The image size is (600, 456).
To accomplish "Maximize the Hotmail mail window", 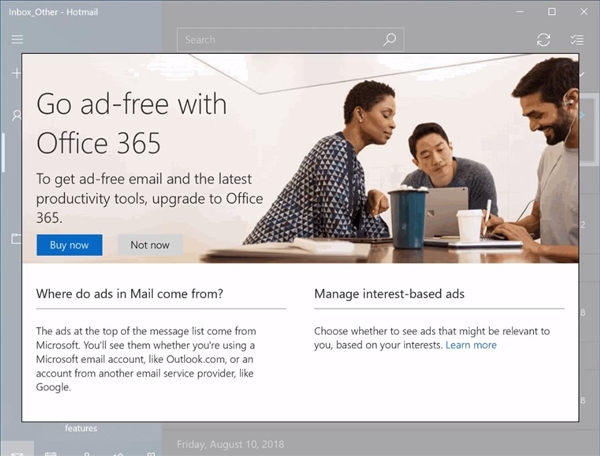I will pos(551,11).
